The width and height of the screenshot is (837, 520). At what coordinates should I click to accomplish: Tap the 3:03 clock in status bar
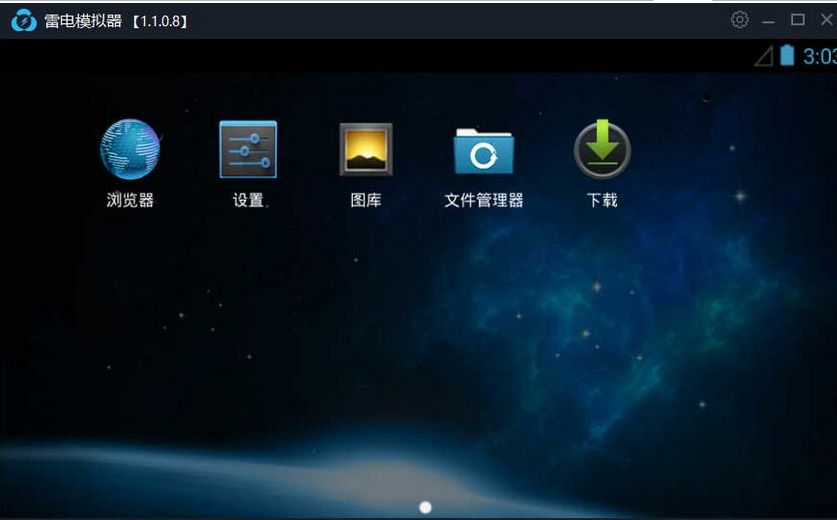coord(820,56)
